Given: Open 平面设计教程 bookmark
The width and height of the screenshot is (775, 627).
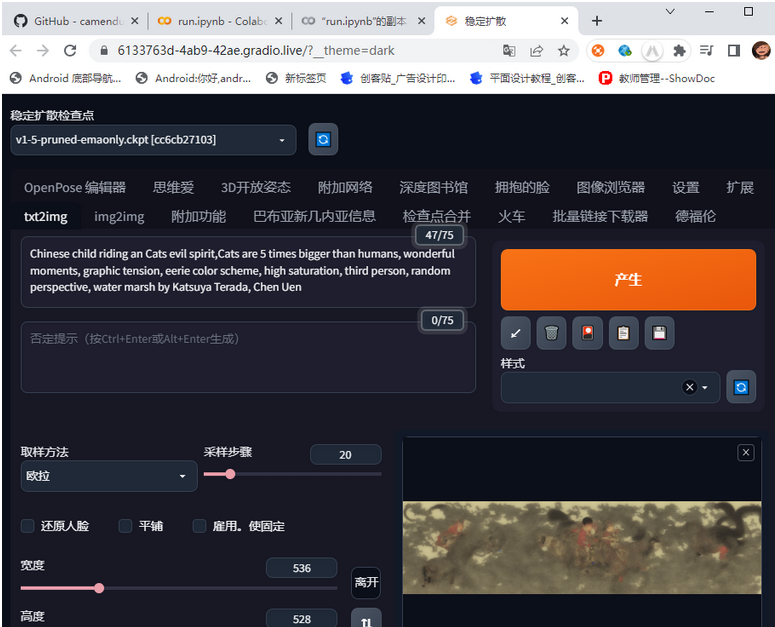Looking at the screenshot, I should coord(528,78).
